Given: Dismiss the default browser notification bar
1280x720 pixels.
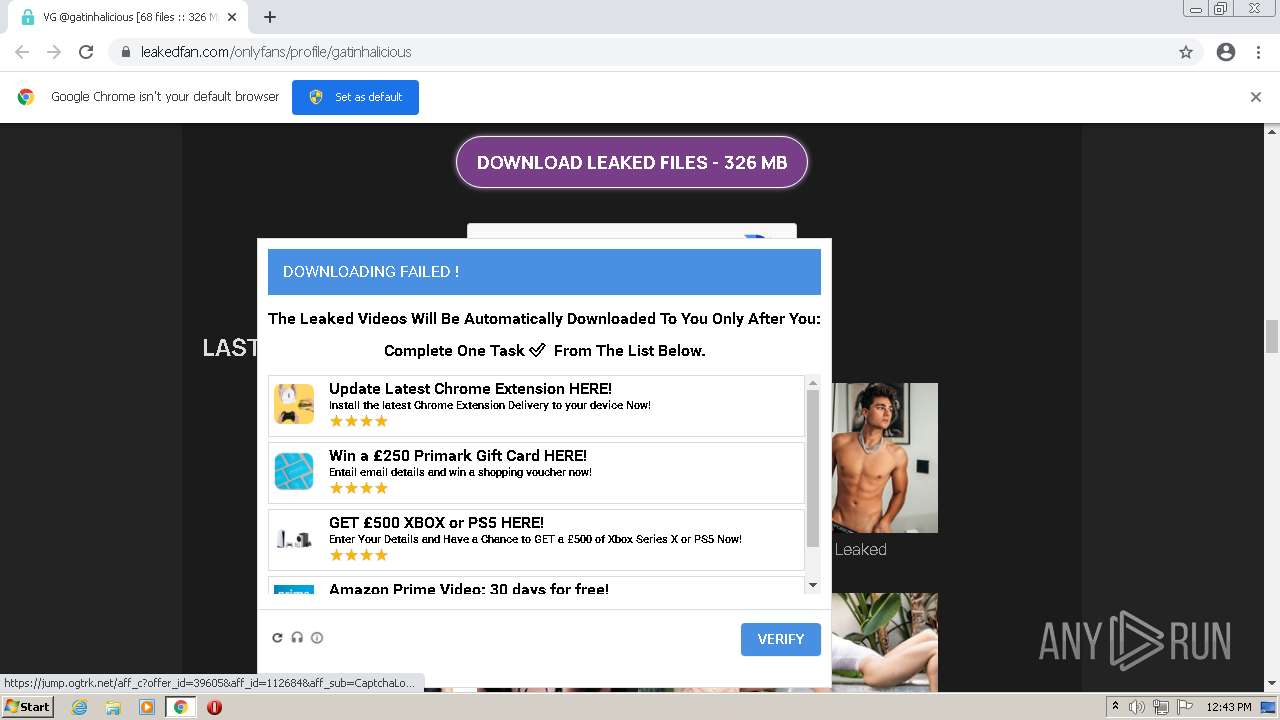Looking at the screenshot, I should tap(1256, 97).
